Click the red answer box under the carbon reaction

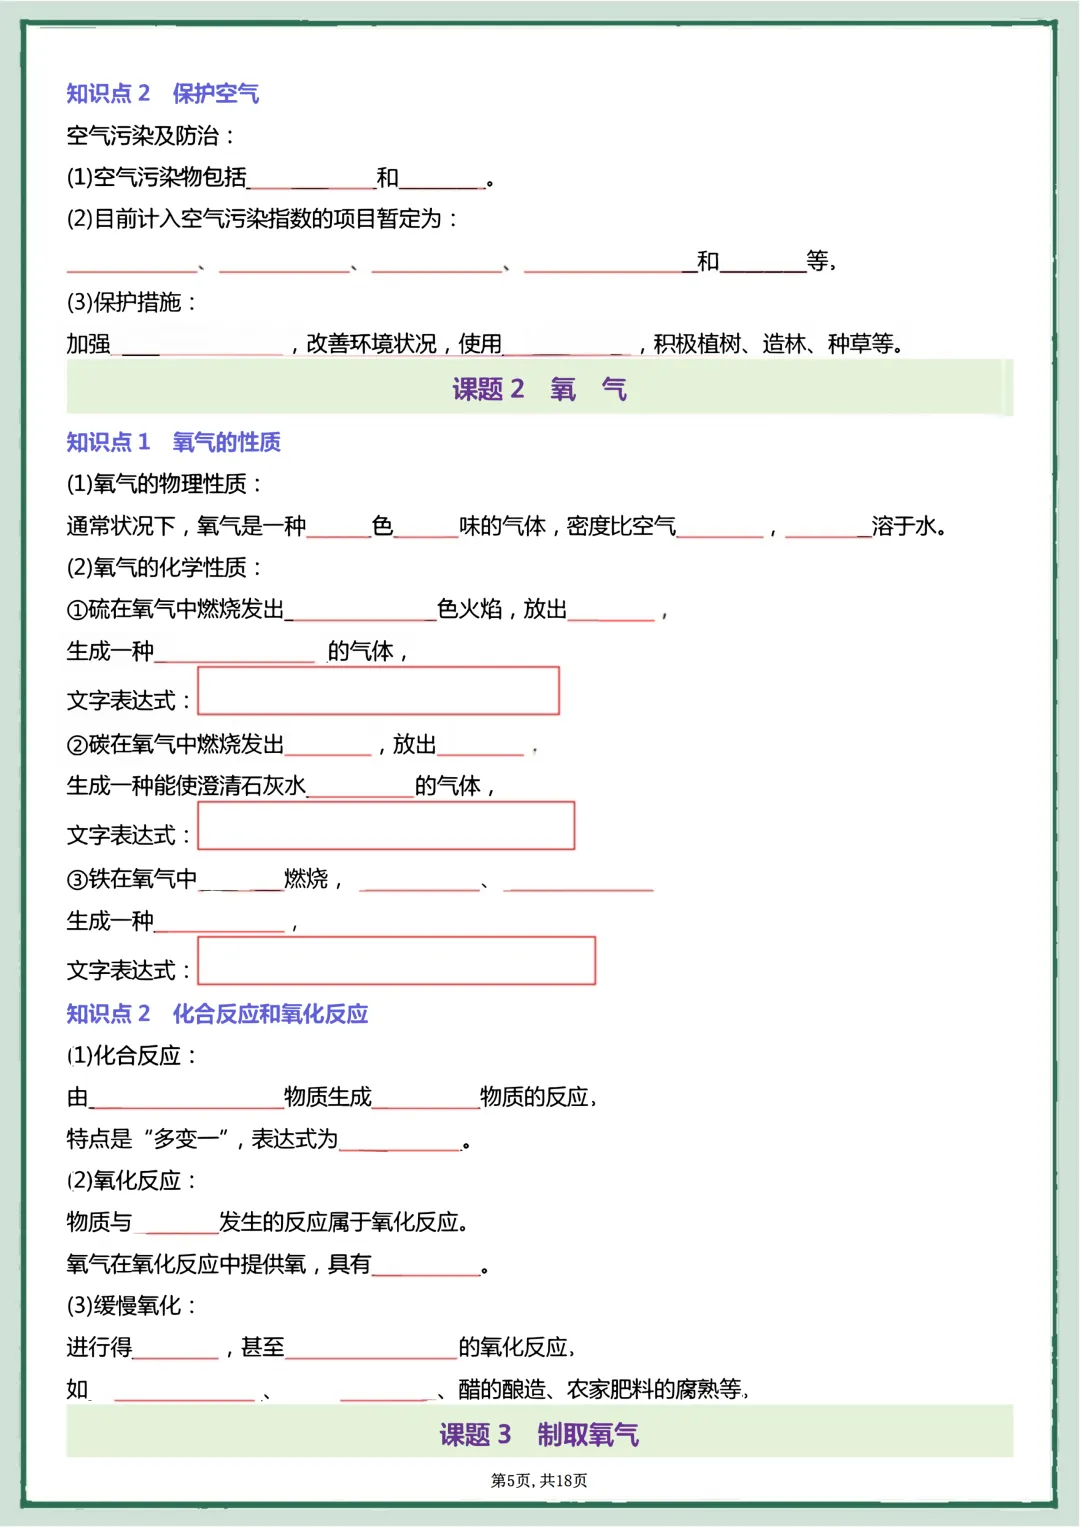point(386,826)
